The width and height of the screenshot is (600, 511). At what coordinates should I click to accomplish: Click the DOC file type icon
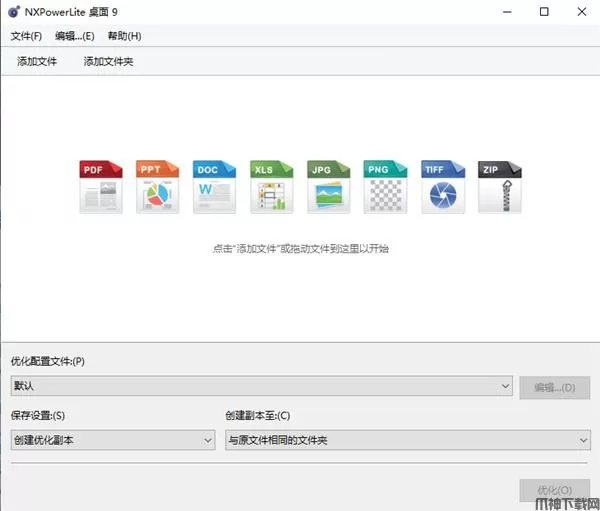[x=214, y=186]
